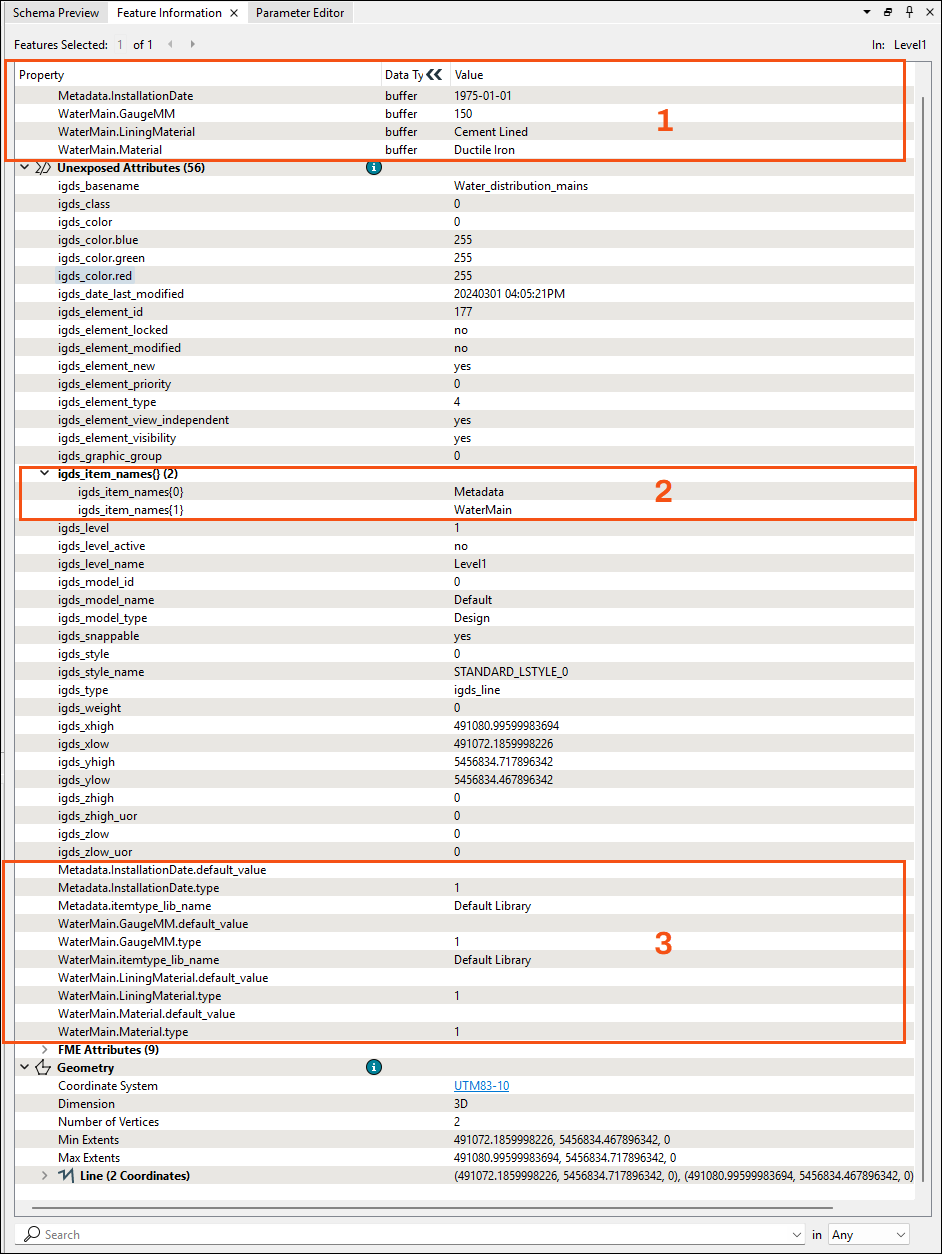Toggle the pin icon for the panel

909,12
